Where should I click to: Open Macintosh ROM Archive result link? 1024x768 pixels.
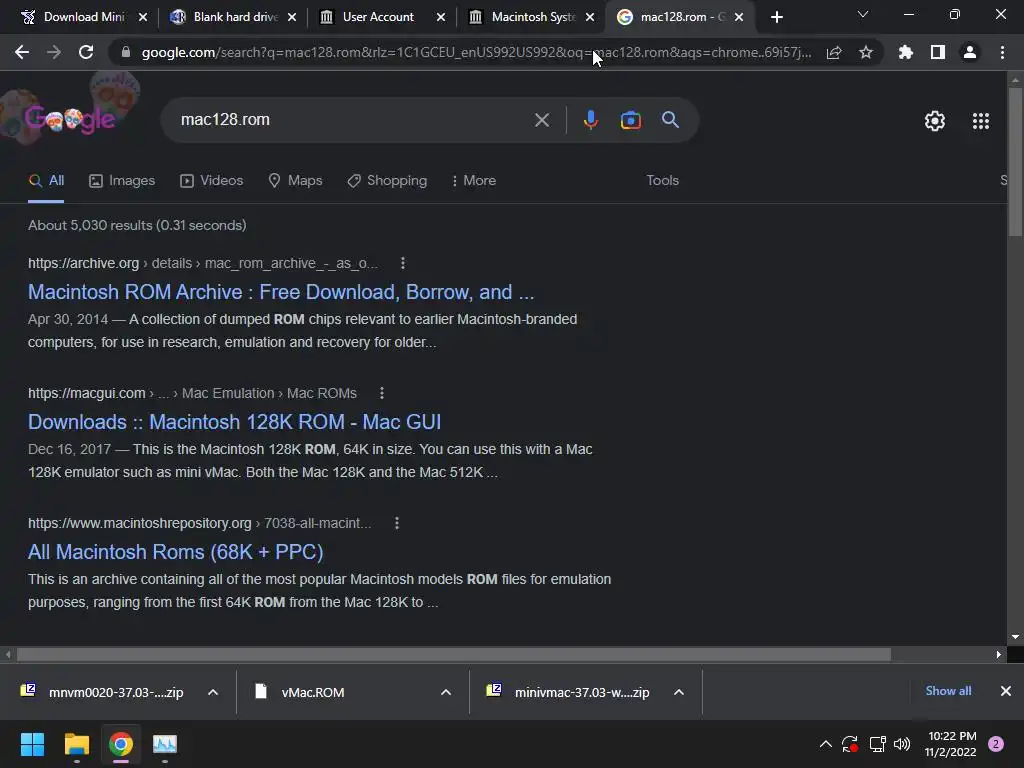tap(281, 292)
